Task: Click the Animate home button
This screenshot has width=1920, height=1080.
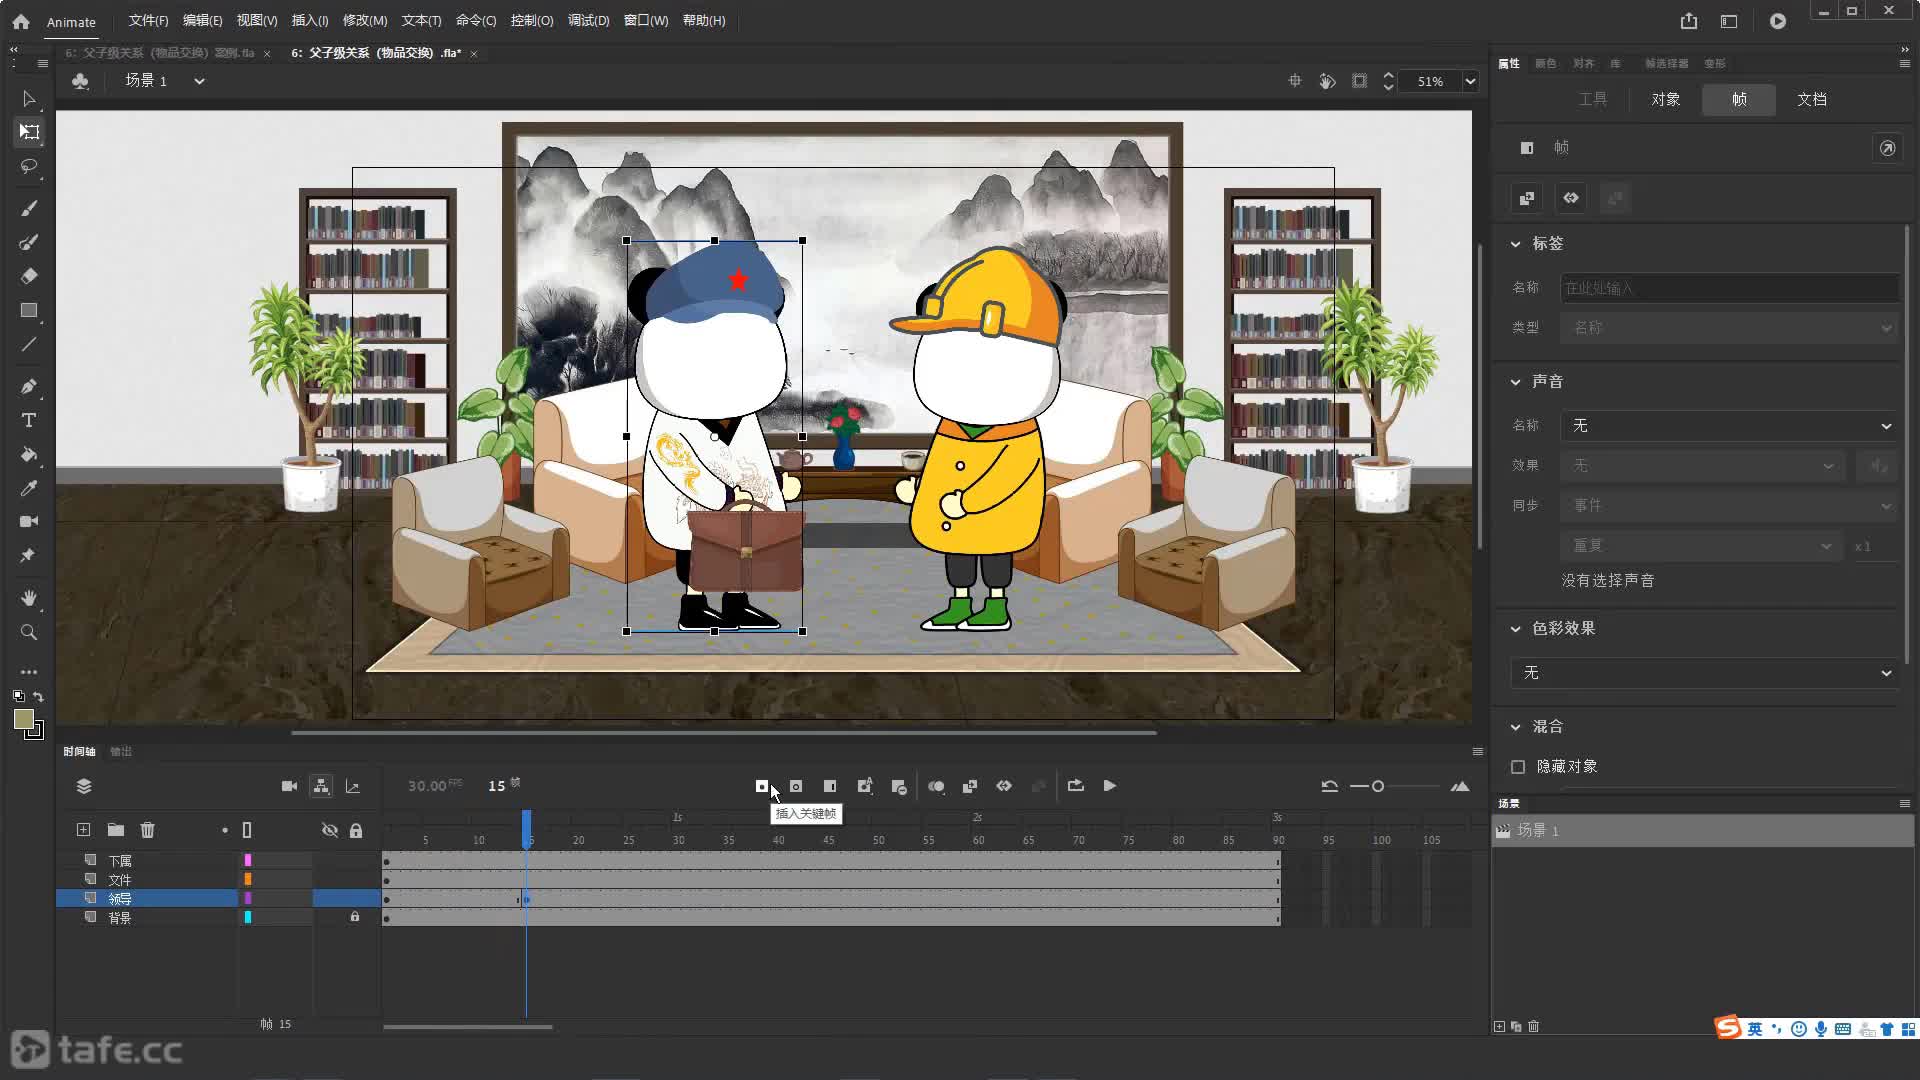Action: coord(21,21)
